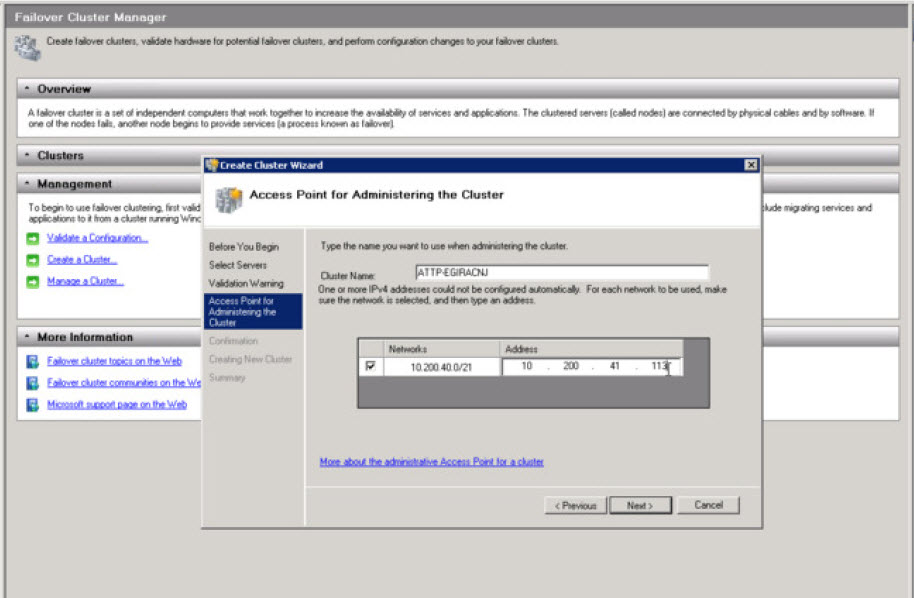Viewport: 914px width, 598px height.
Task: Click the Failover Cluster Manager header icon
Action: pyautogui.click(x=27, y=47)
